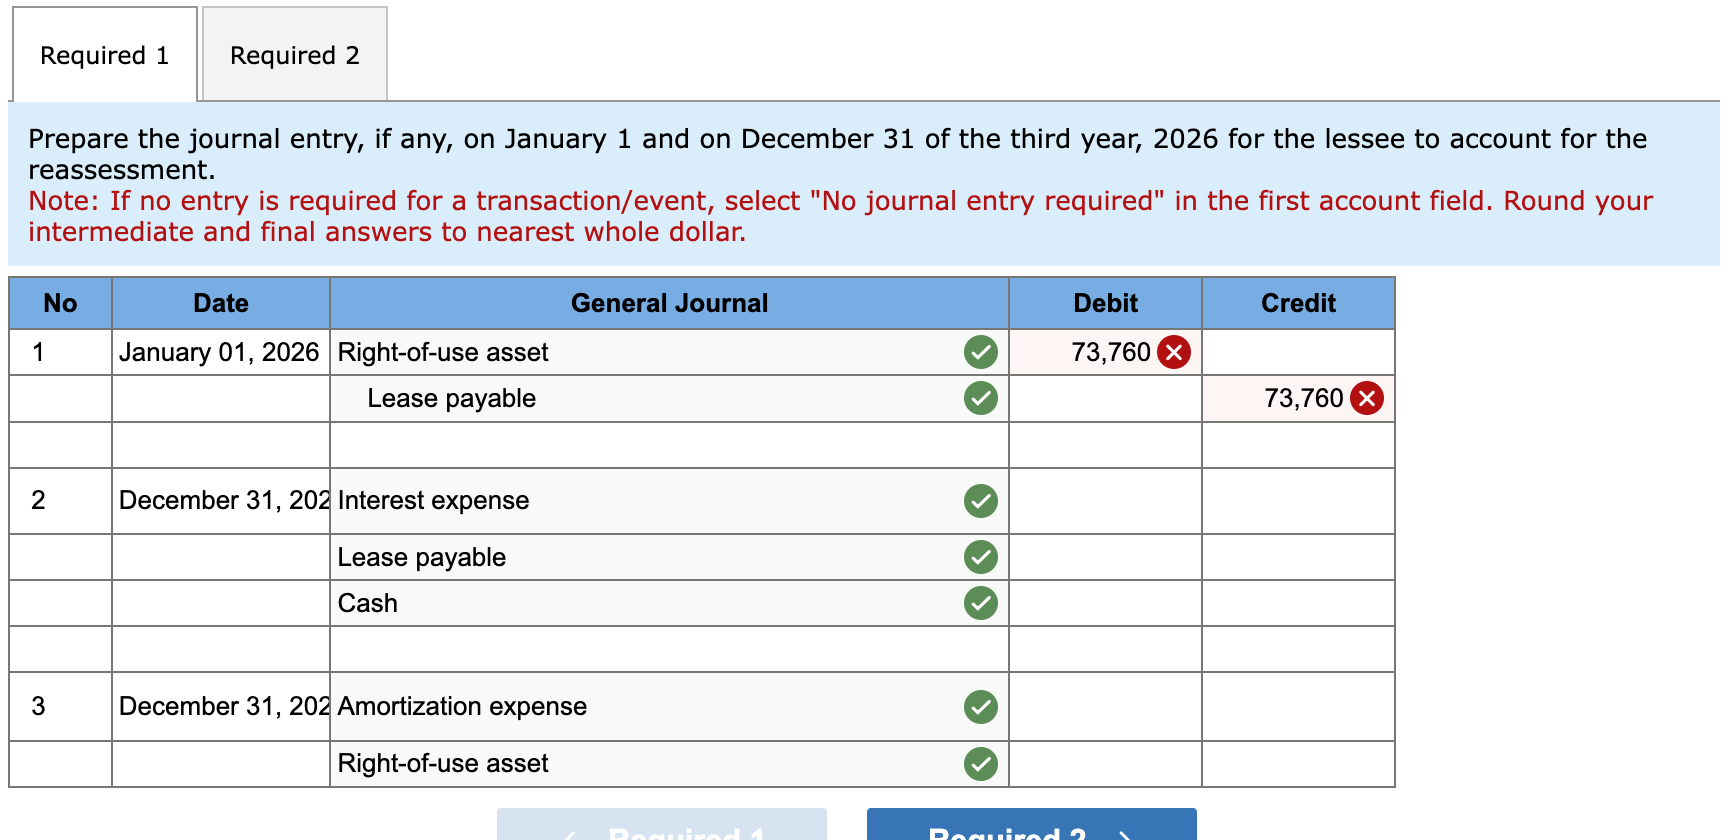Click green check beside Cash account
This screenshot has height=840, width=1730.
981,603
